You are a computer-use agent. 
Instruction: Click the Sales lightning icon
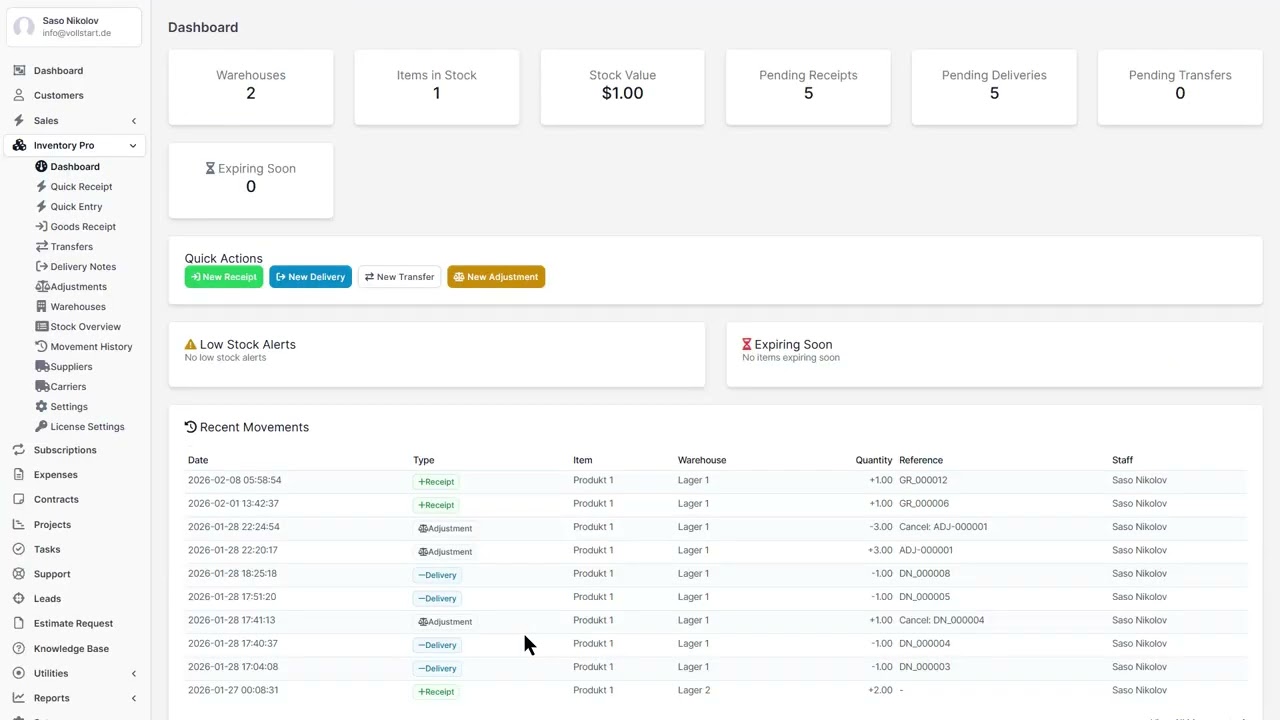coord(19,121)
